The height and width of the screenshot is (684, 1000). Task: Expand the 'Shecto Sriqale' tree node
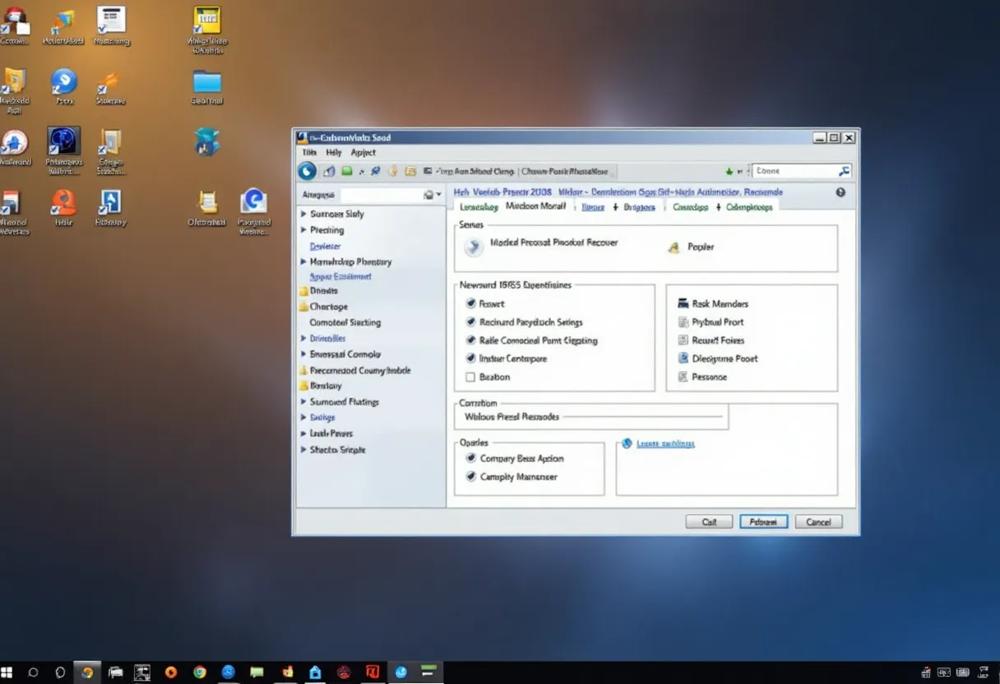coord(304,449)
